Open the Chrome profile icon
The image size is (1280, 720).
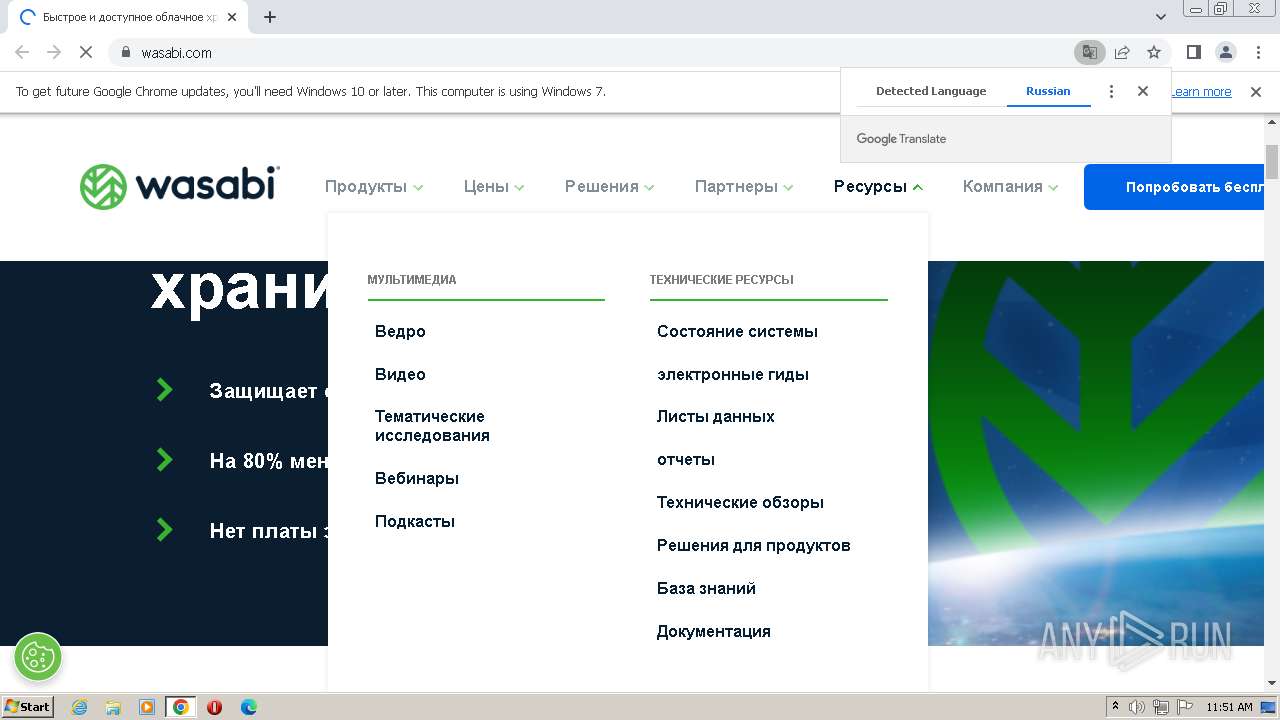[1226, 52]
